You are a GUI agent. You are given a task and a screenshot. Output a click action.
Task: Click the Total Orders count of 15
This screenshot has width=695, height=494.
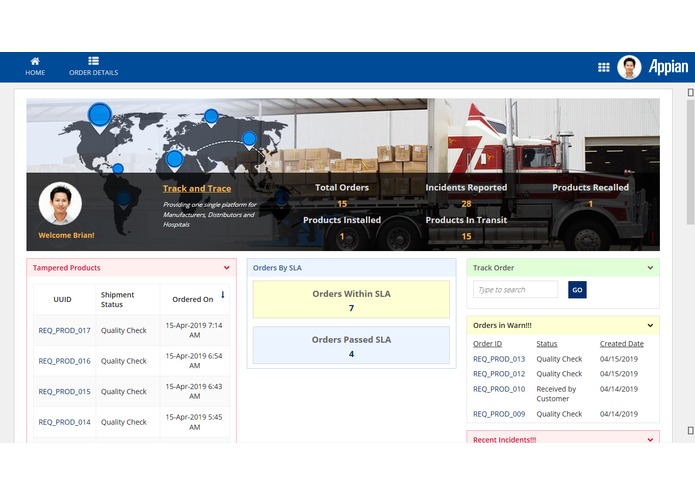[x=342, y=204]
